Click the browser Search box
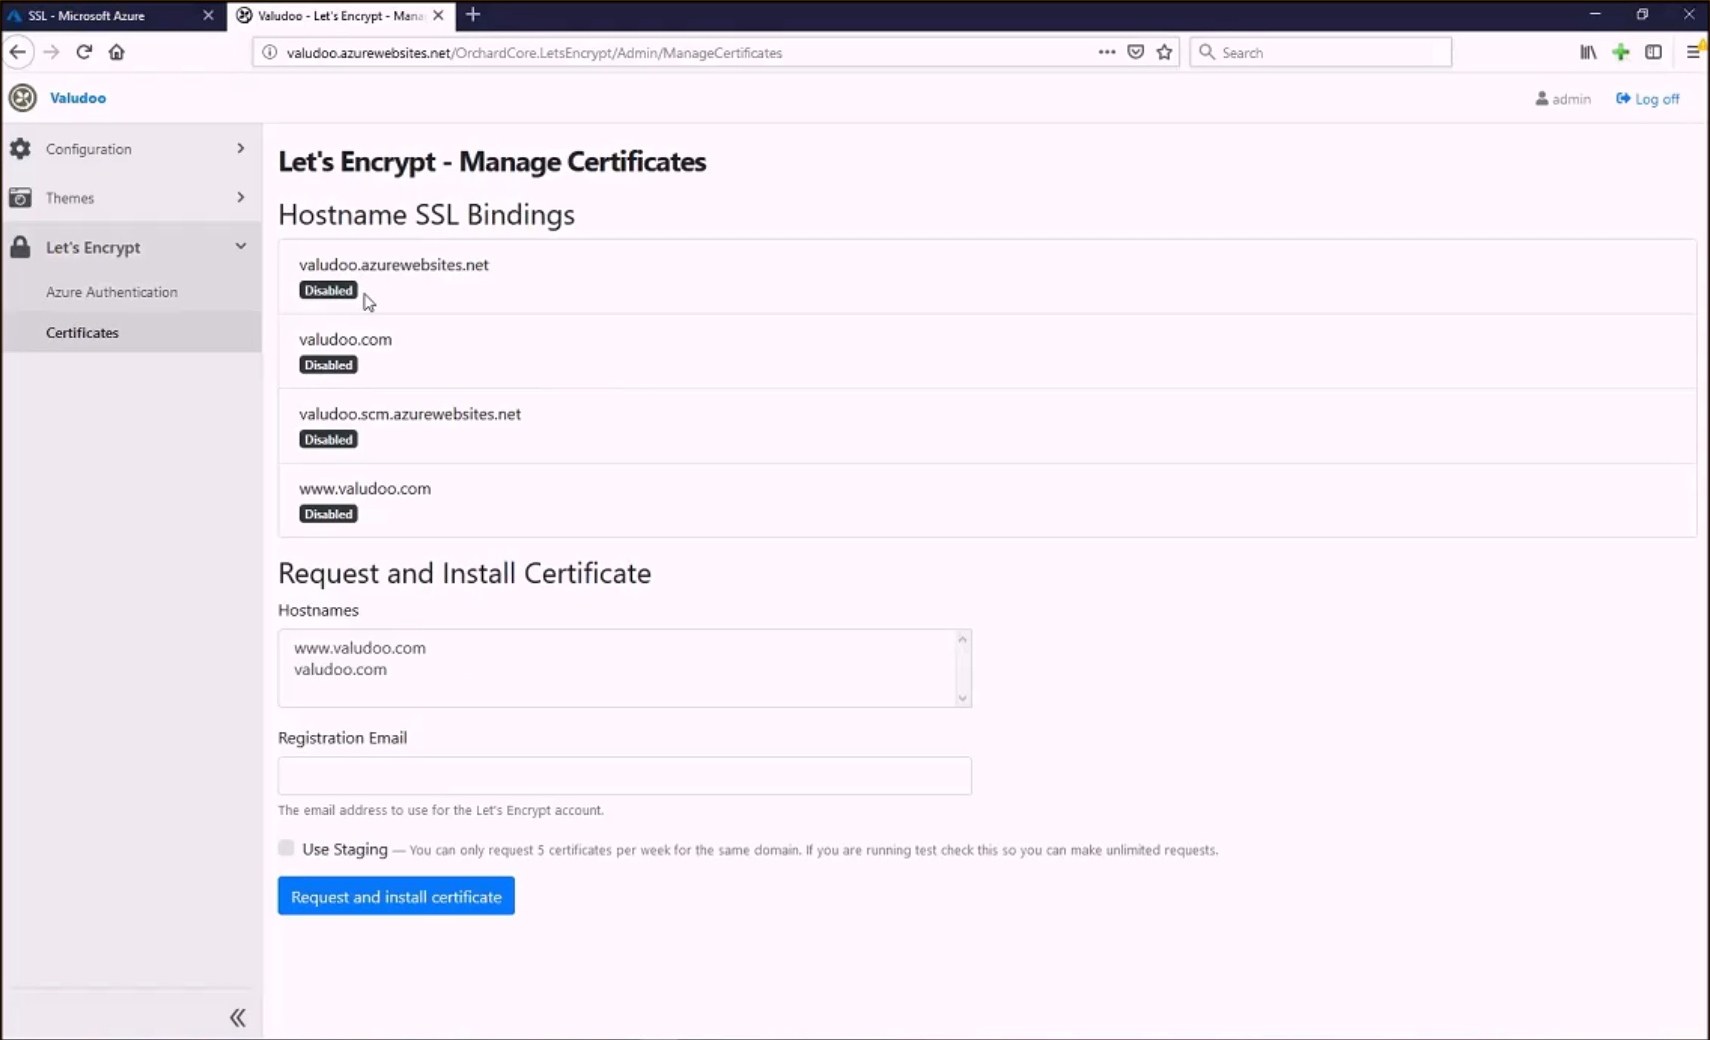This screenshot has width=1710, height=1040. 1321,52
